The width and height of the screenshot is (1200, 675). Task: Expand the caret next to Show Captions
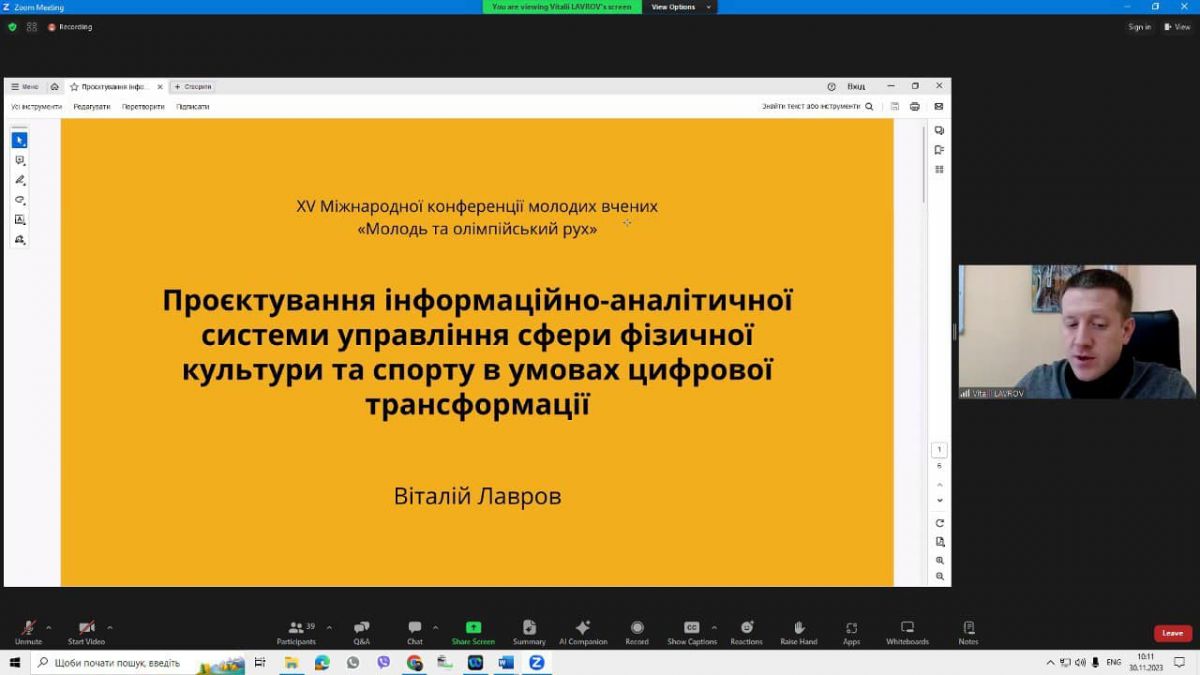[714, 628]
